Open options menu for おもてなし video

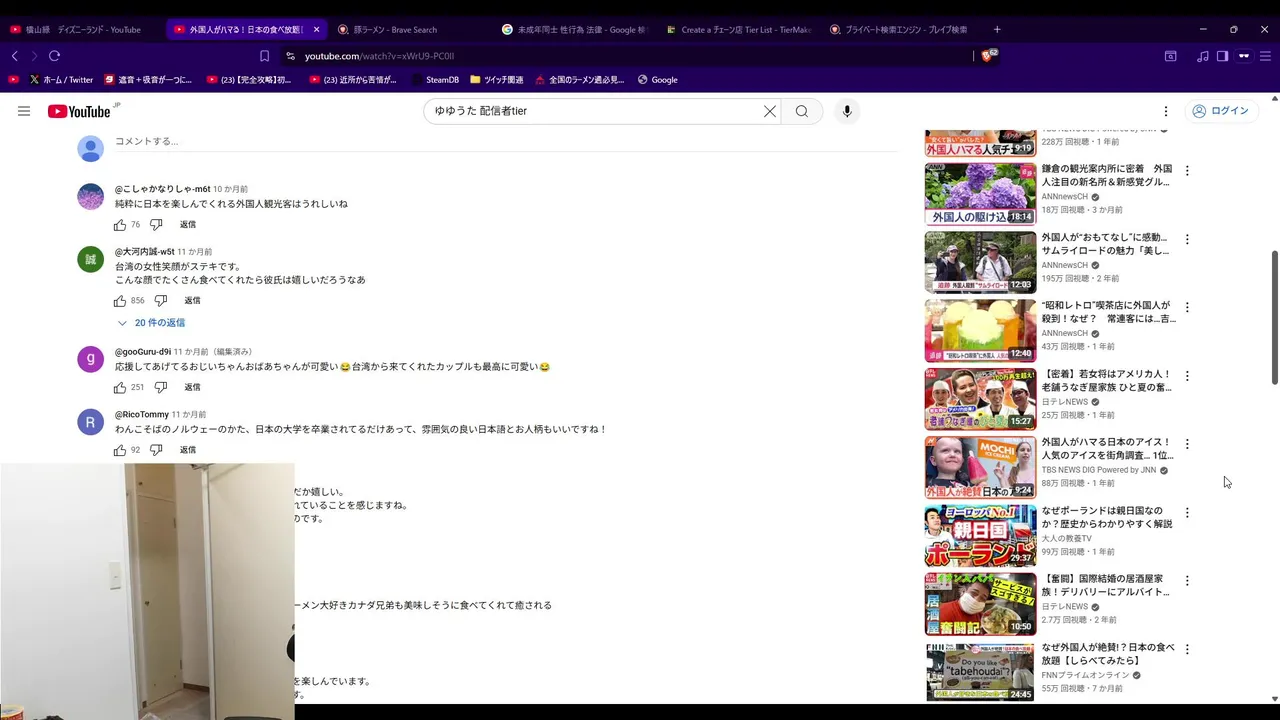[x=1187, y=240]
